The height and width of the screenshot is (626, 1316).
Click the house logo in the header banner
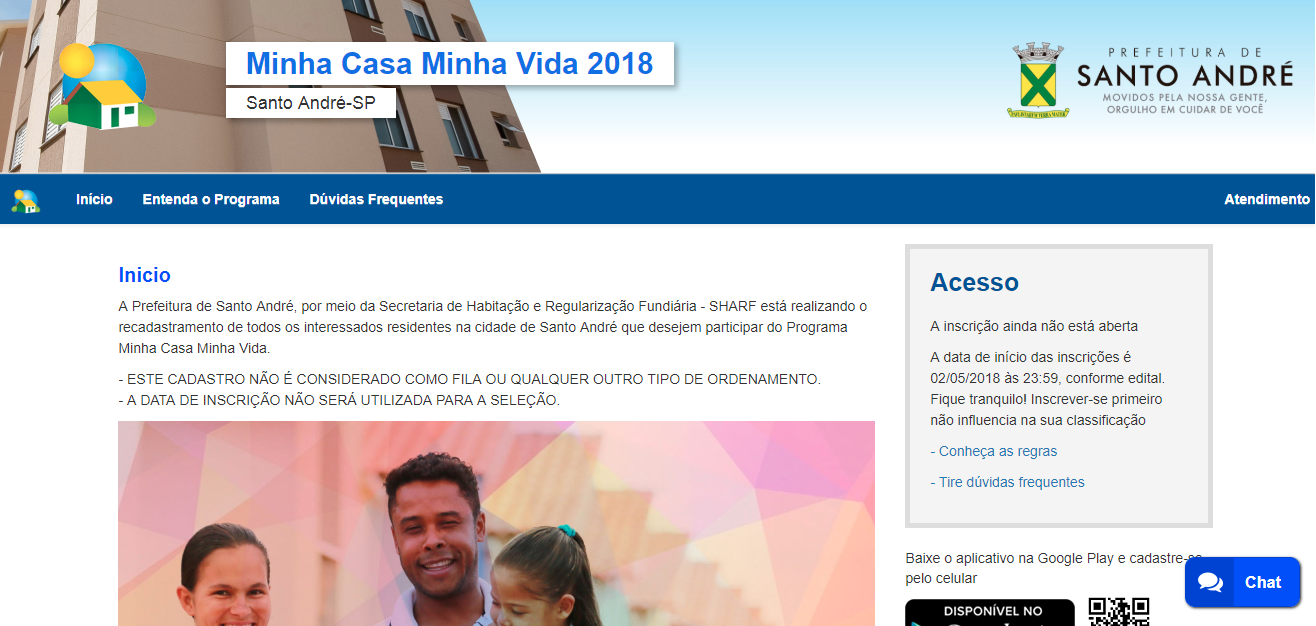(103, 87)
